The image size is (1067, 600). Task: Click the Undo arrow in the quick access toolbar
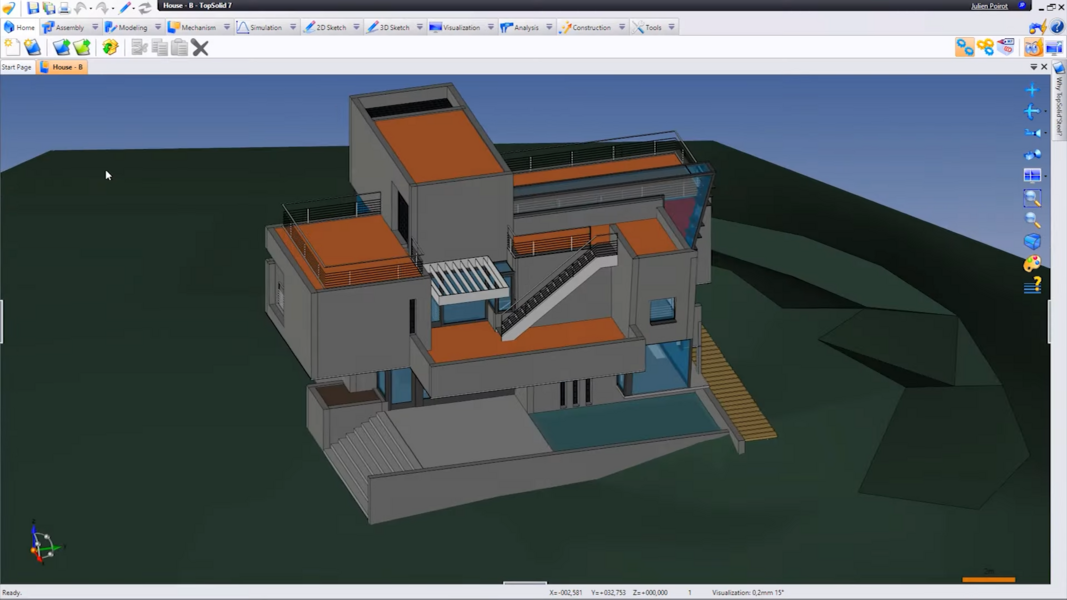80,8
